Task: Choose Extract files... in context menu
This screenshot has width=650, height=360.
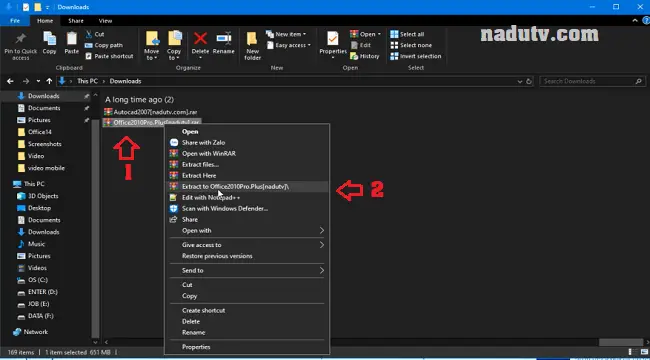Action: [x=247, y=165]
